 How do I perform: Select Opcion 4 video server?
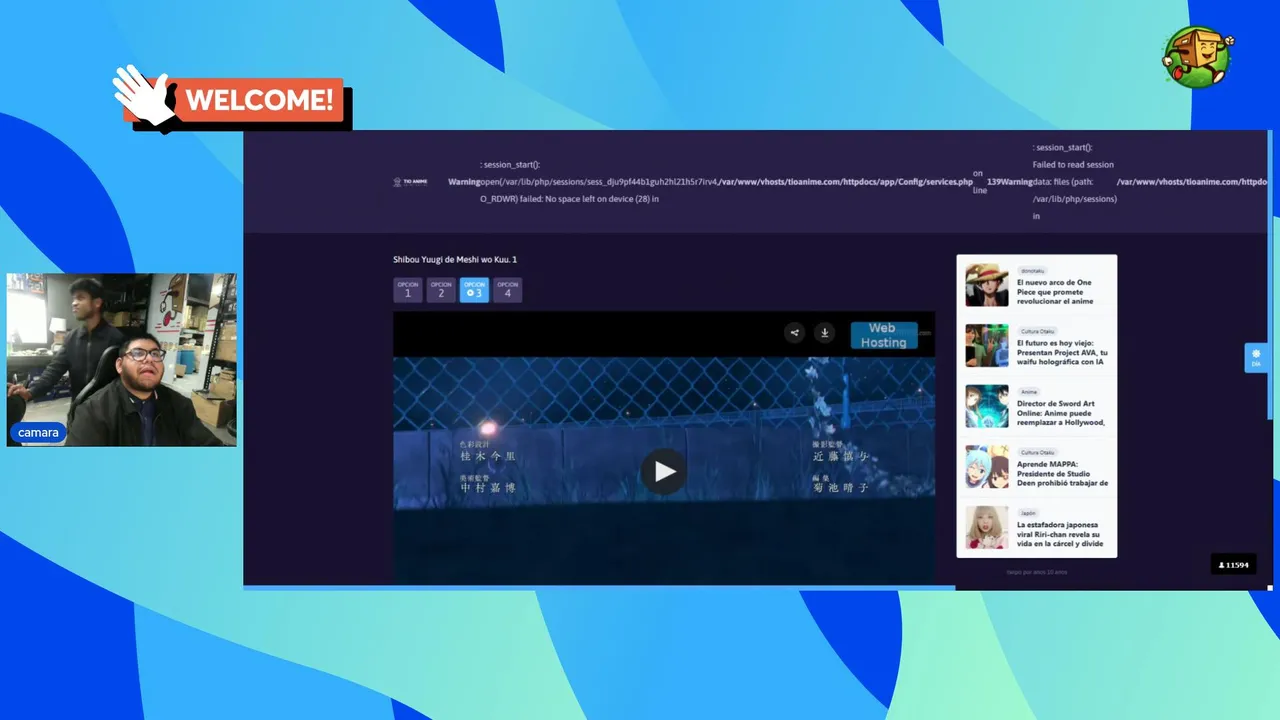coord(507,290)
